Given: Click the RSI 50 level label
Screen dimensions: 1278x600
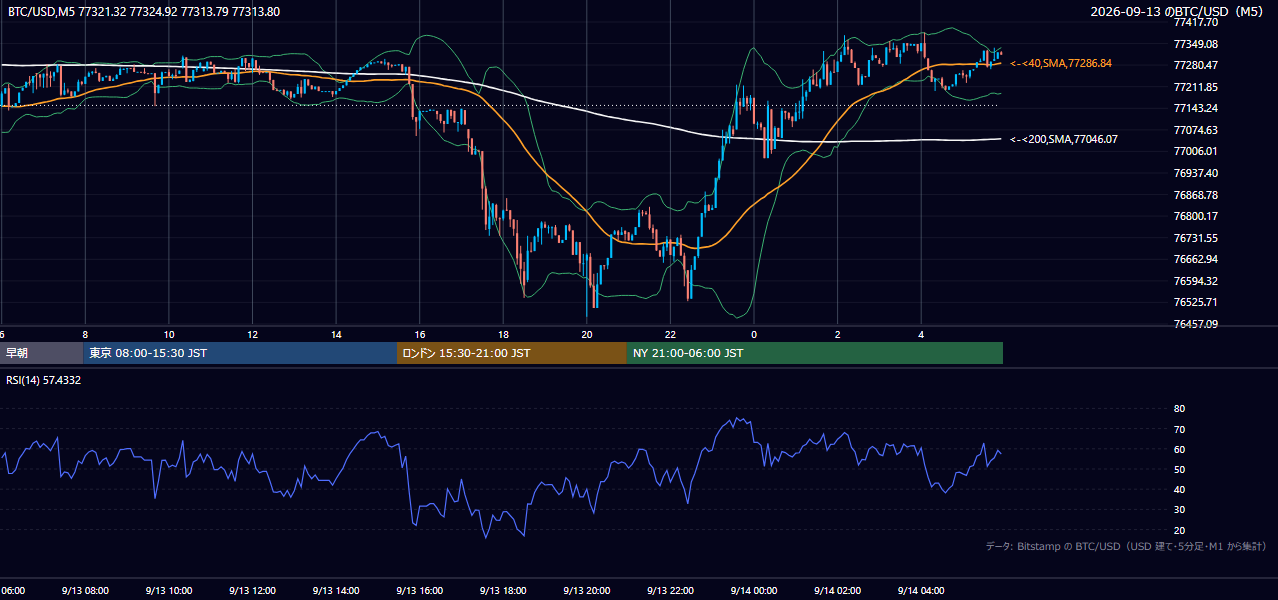Looking at the screenshot, I should pyautogui.click(x=1179, y=469).
